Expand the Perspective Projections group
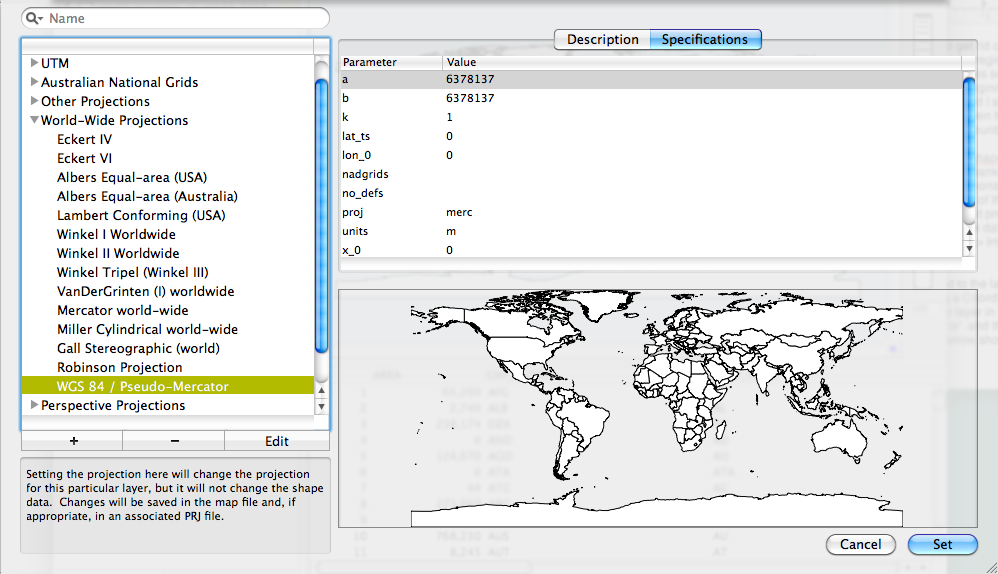 point(35,405)
